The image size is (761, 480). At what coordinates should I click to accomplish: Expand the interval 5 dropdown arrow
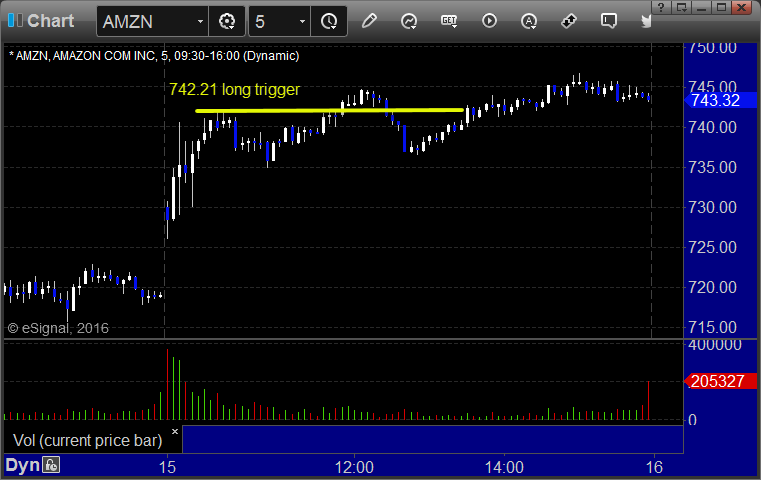tap(302, 22)
